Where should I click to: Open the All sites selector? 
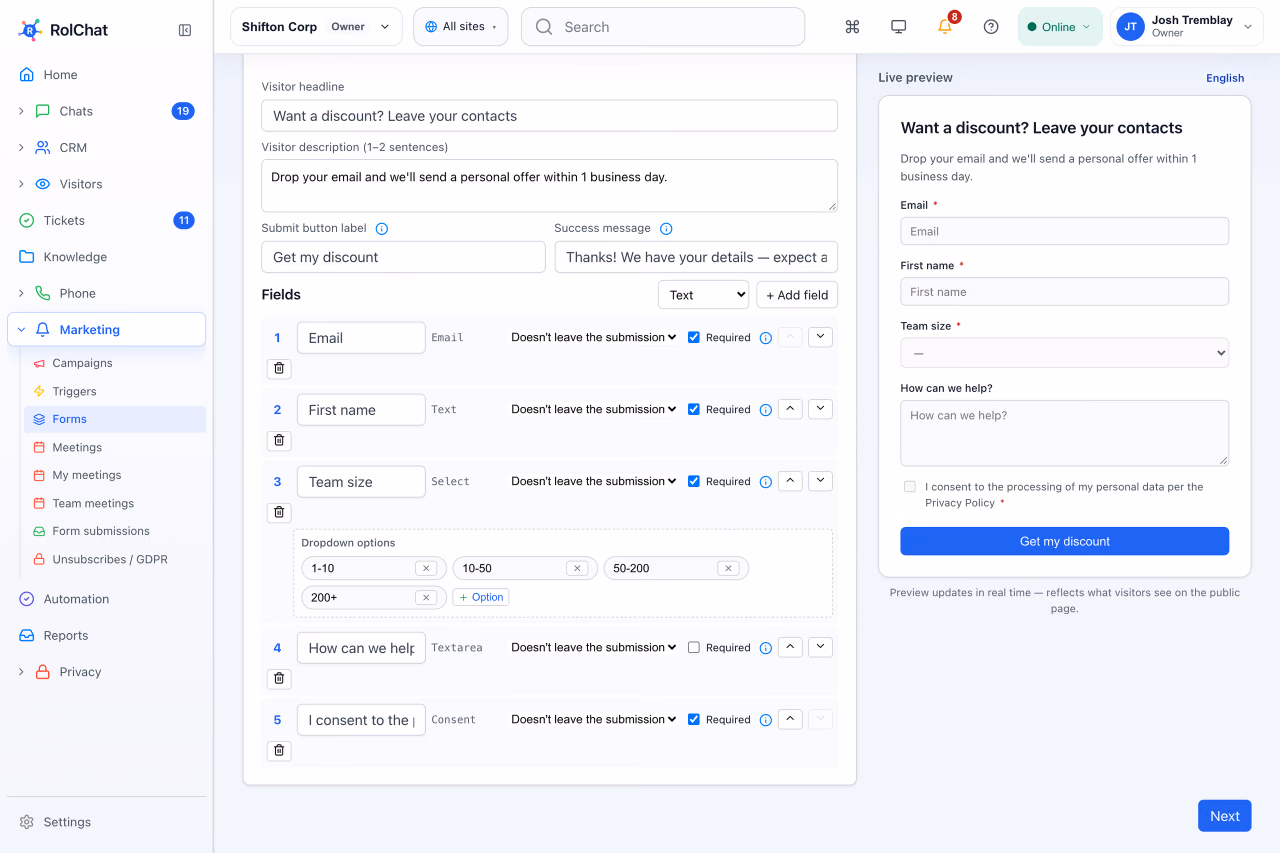460,27
